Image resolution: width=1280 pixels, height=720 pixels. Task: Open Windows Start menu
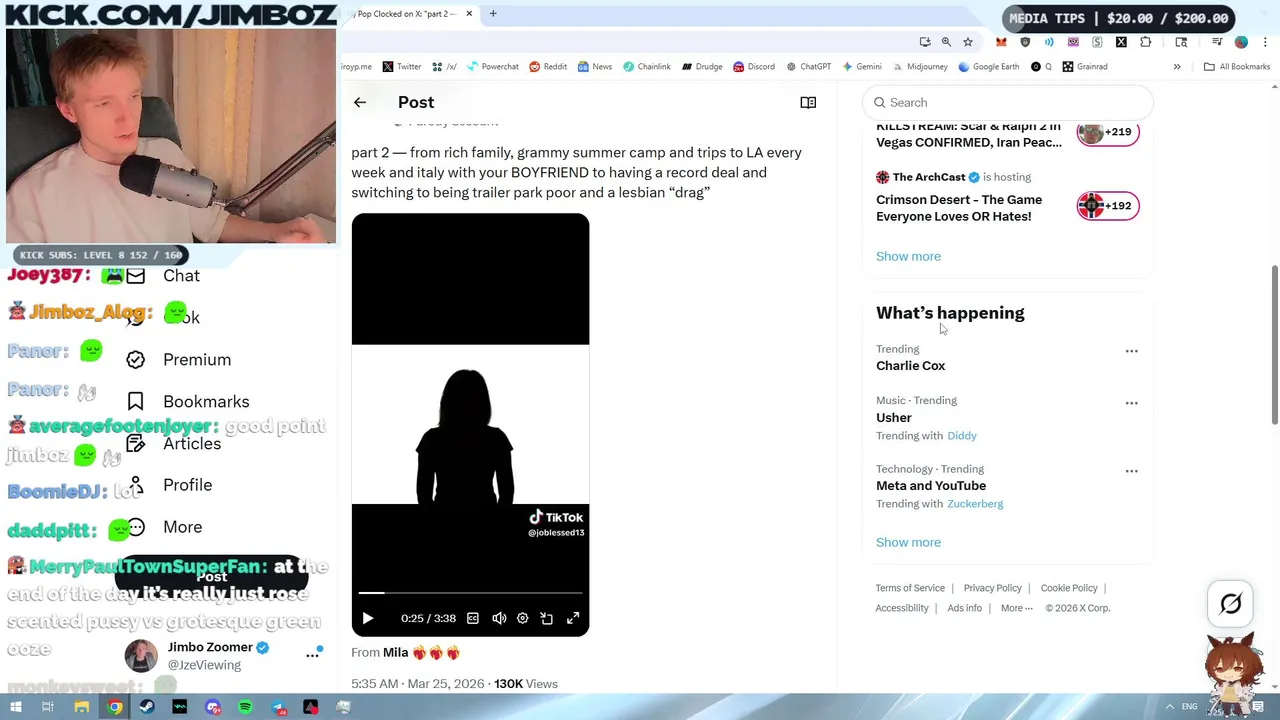coord(16,707)
